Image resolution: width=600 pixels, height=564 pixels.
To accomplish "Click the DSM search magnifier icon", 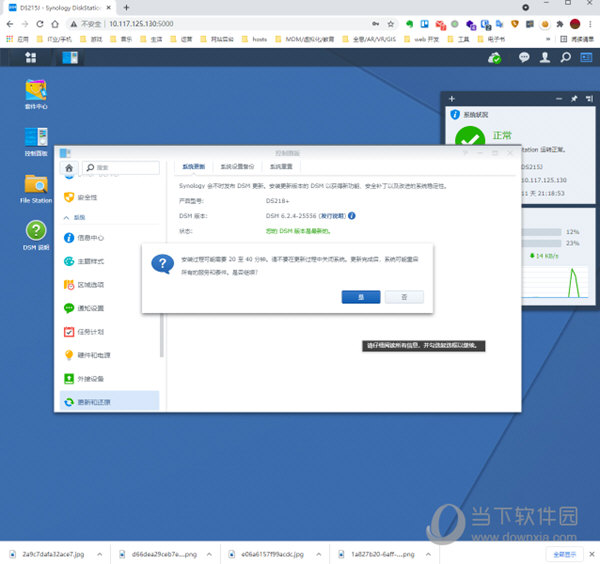I will (566, 57).
